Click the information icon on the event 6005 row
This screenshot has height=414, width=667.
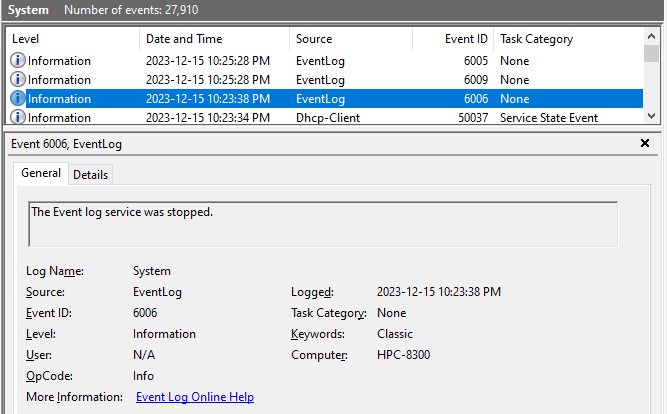[18, 61]
